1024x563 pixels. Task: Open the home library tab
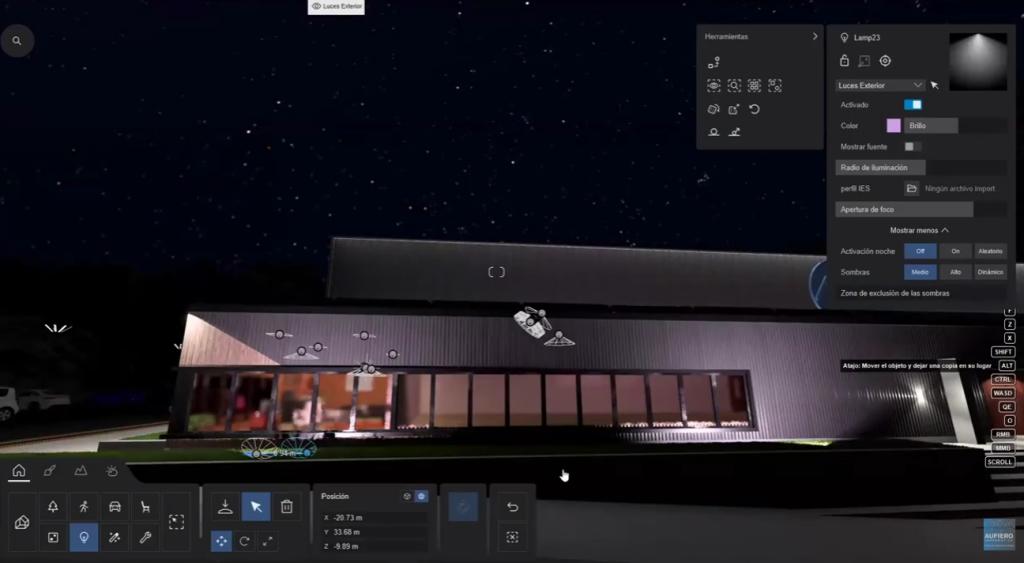19,470
